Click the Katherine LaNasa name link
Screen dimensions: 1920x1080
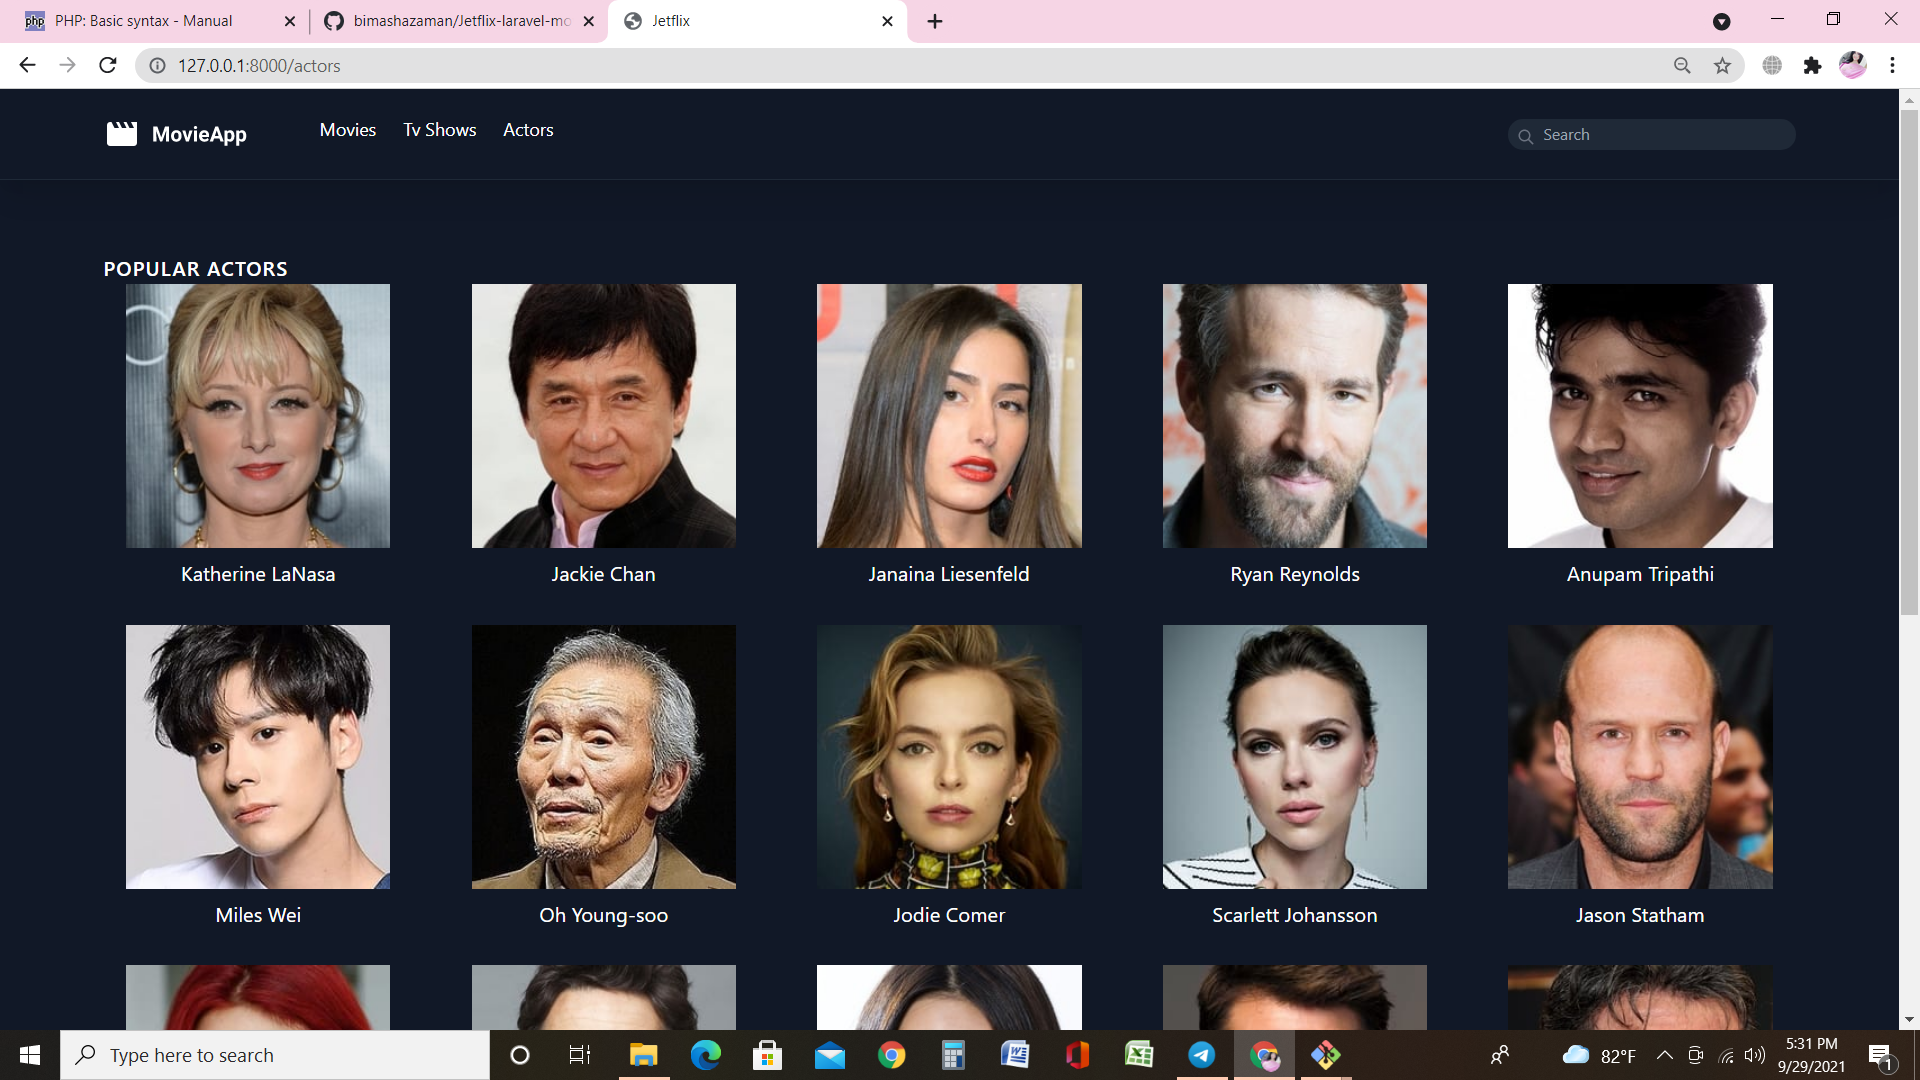[x=257, y=574]
